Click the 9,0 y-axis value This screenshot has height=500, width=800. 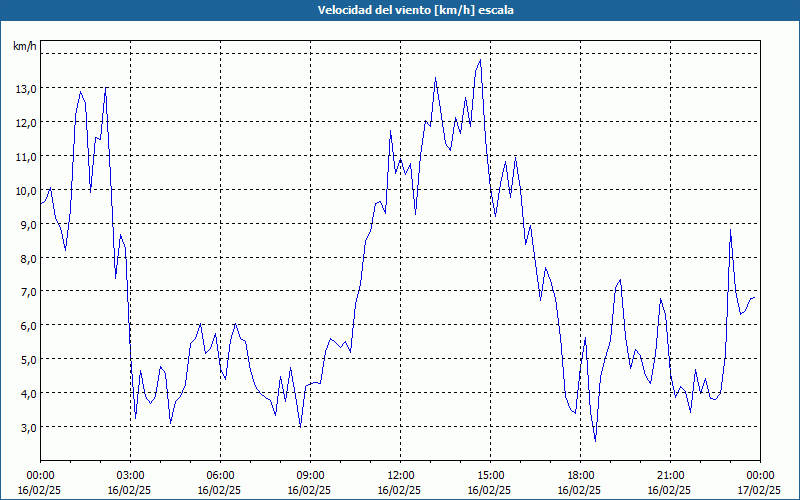coord(28,224)
